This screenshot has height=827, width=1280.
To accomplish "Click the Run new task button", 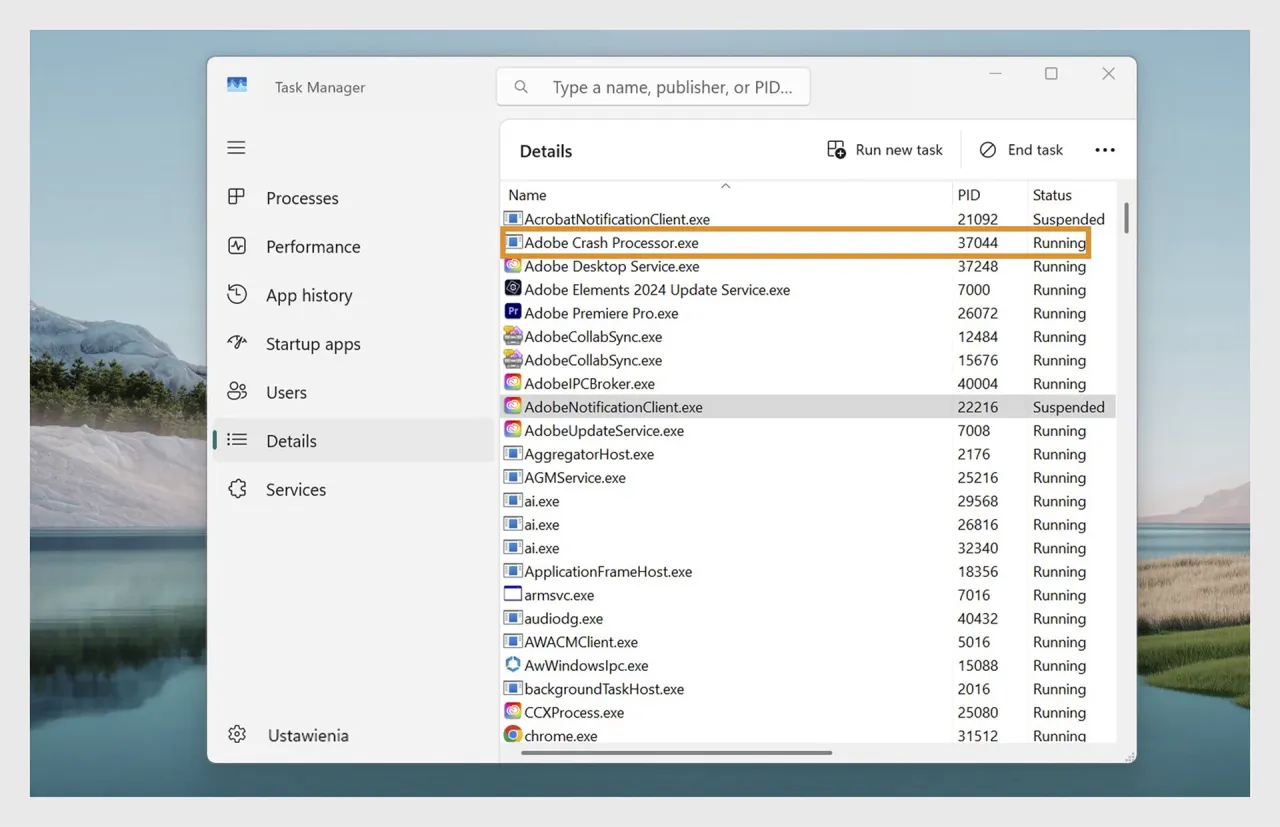I will [x=885, y=149].
